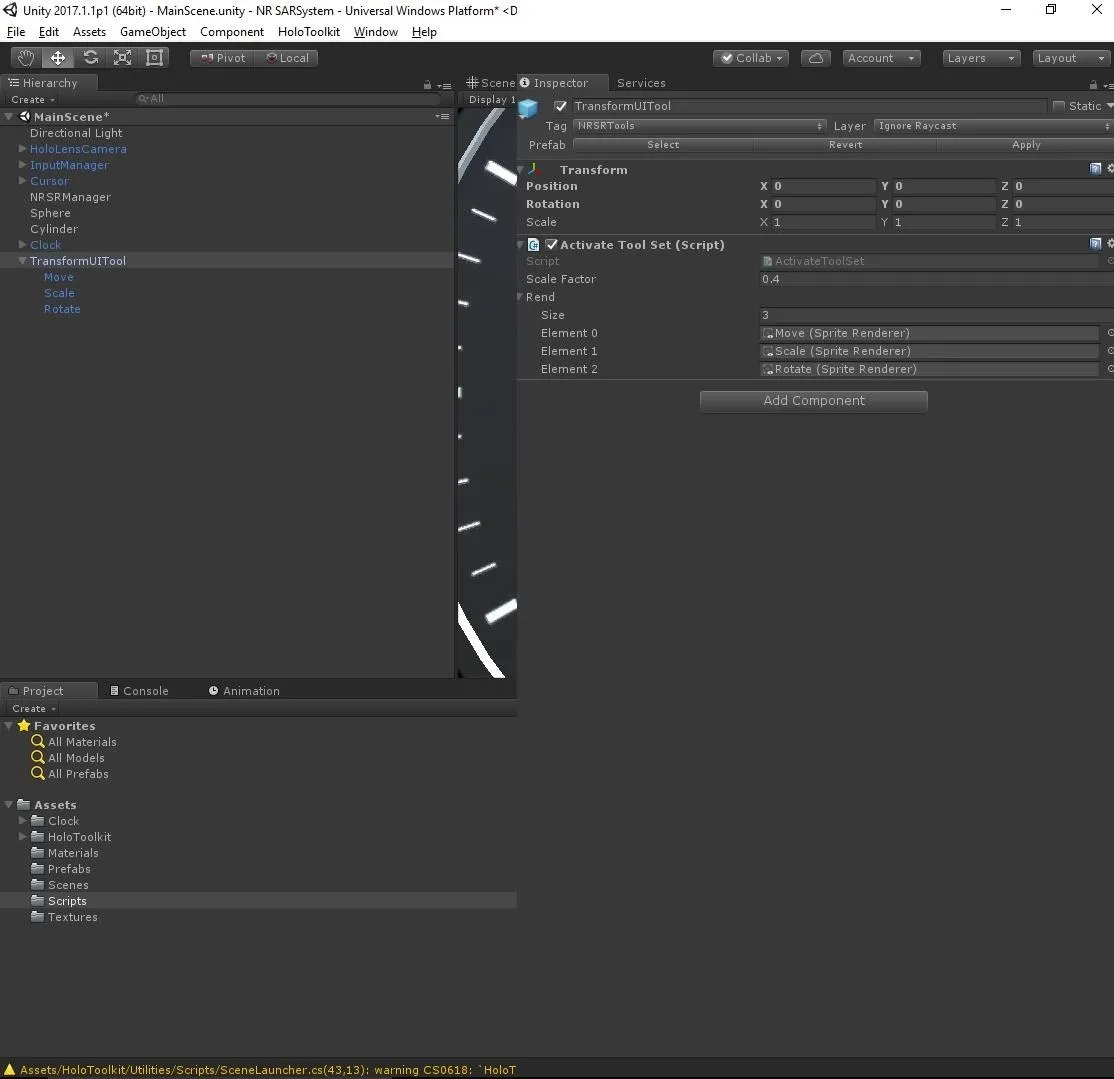Open the File menu
The width and height of the screenshot is (1114, 1079).
16,32
